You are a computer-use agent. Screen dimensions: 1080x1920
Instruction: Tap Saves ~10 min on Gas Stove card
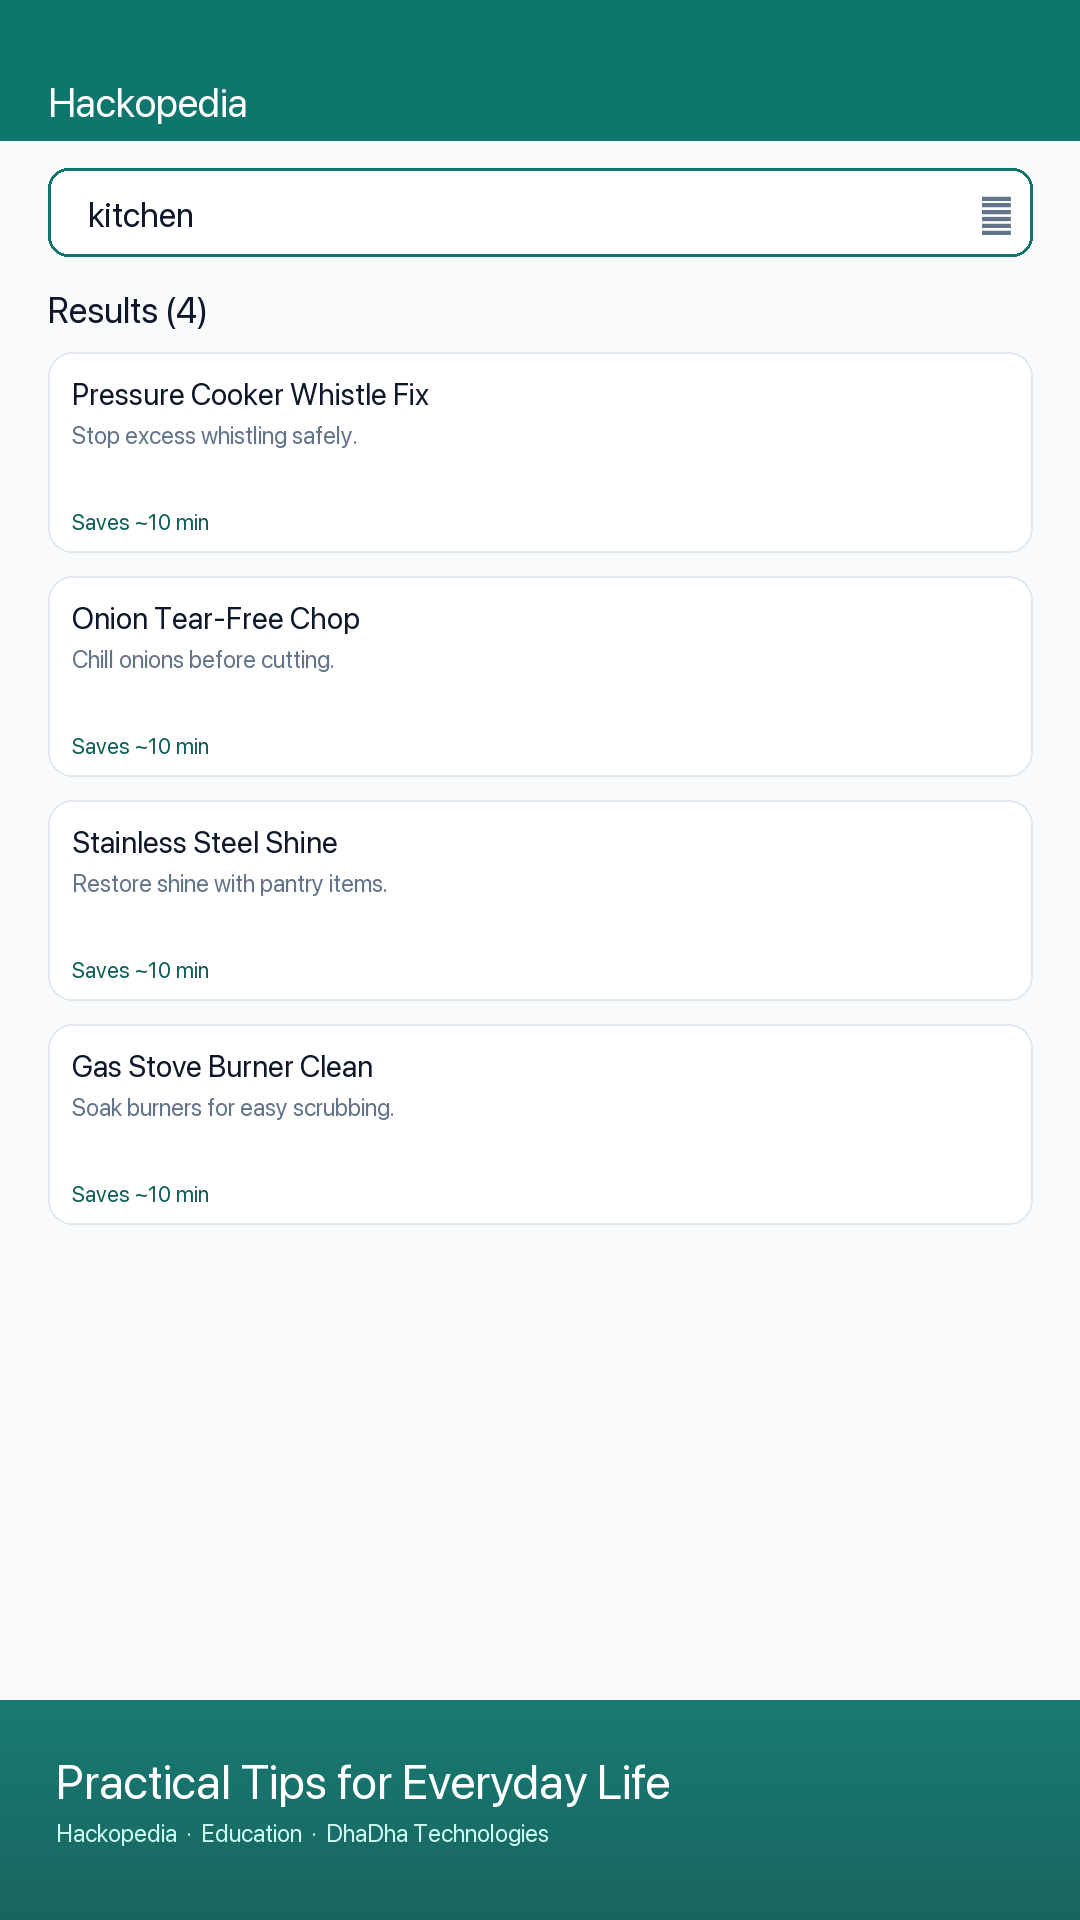140,1194
